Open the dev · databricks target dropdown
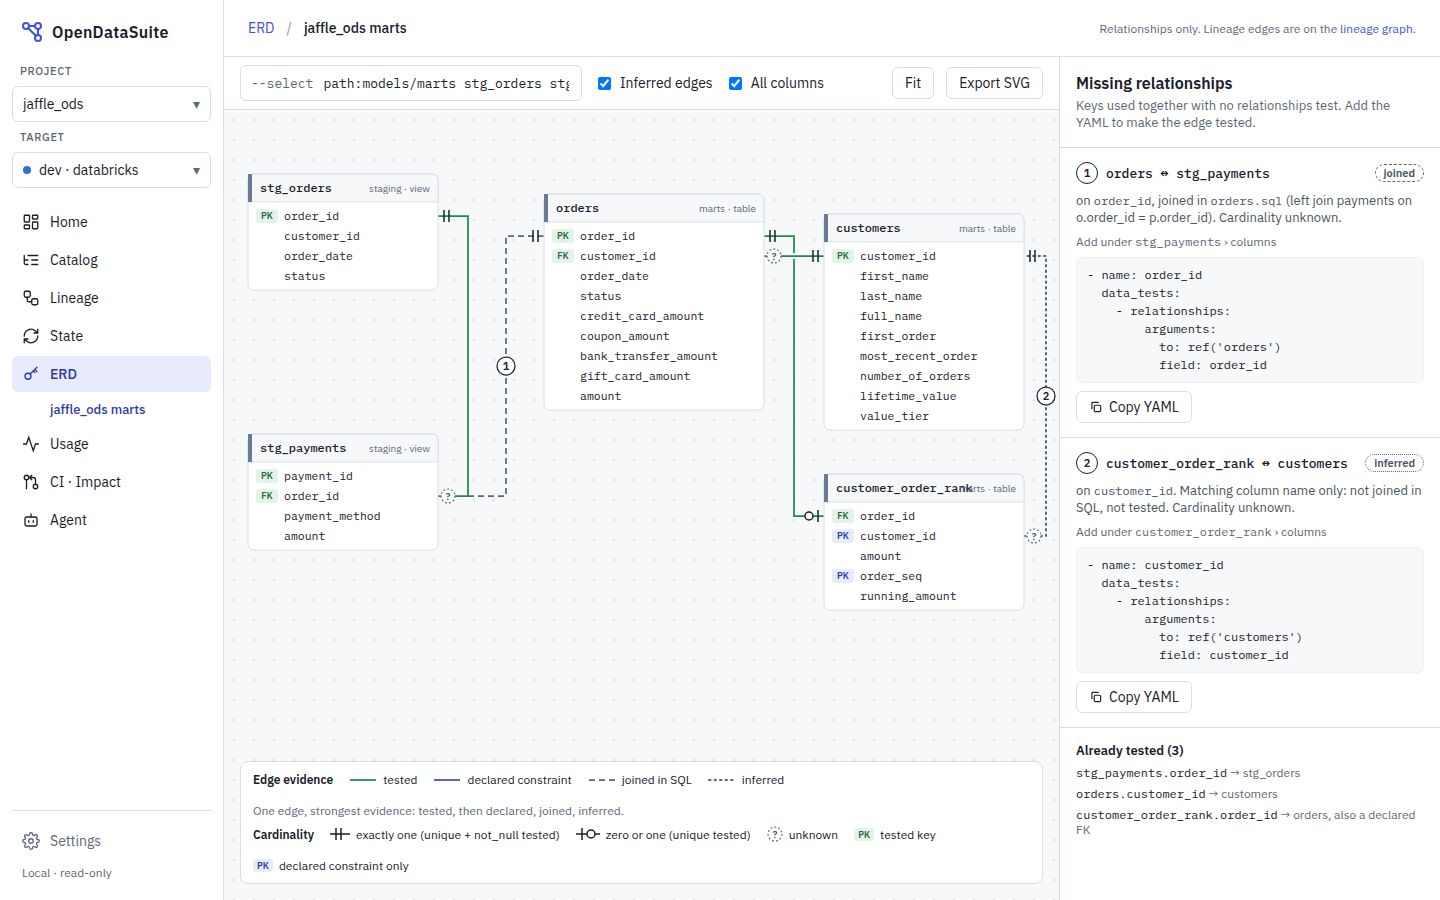This screenshot has width=1440, height=900. 111,170
